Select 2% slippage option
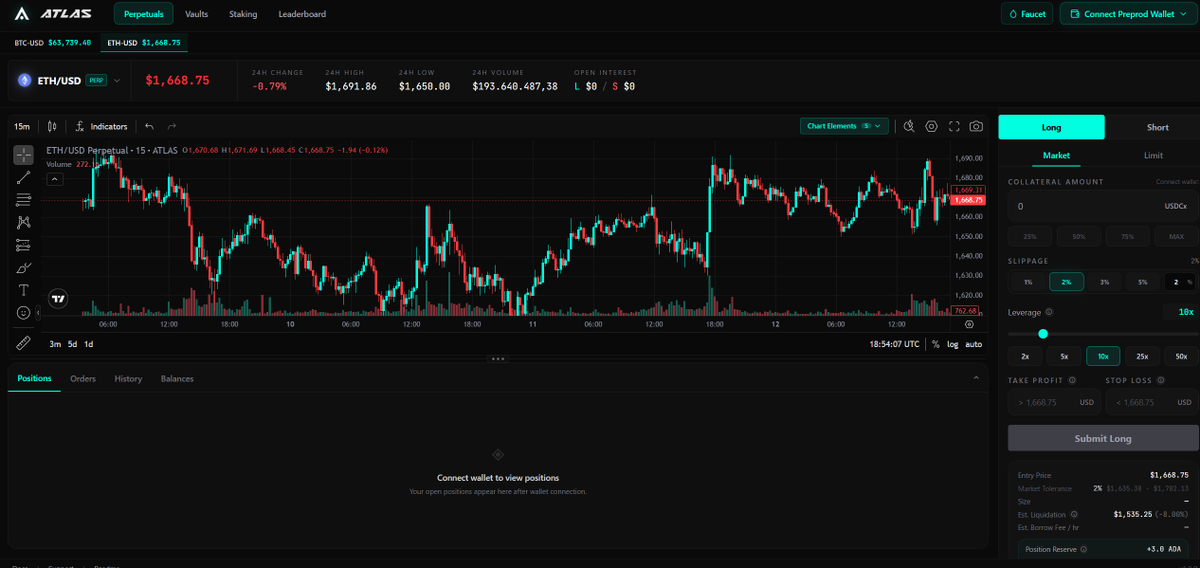 click(x=1066, y=282)
